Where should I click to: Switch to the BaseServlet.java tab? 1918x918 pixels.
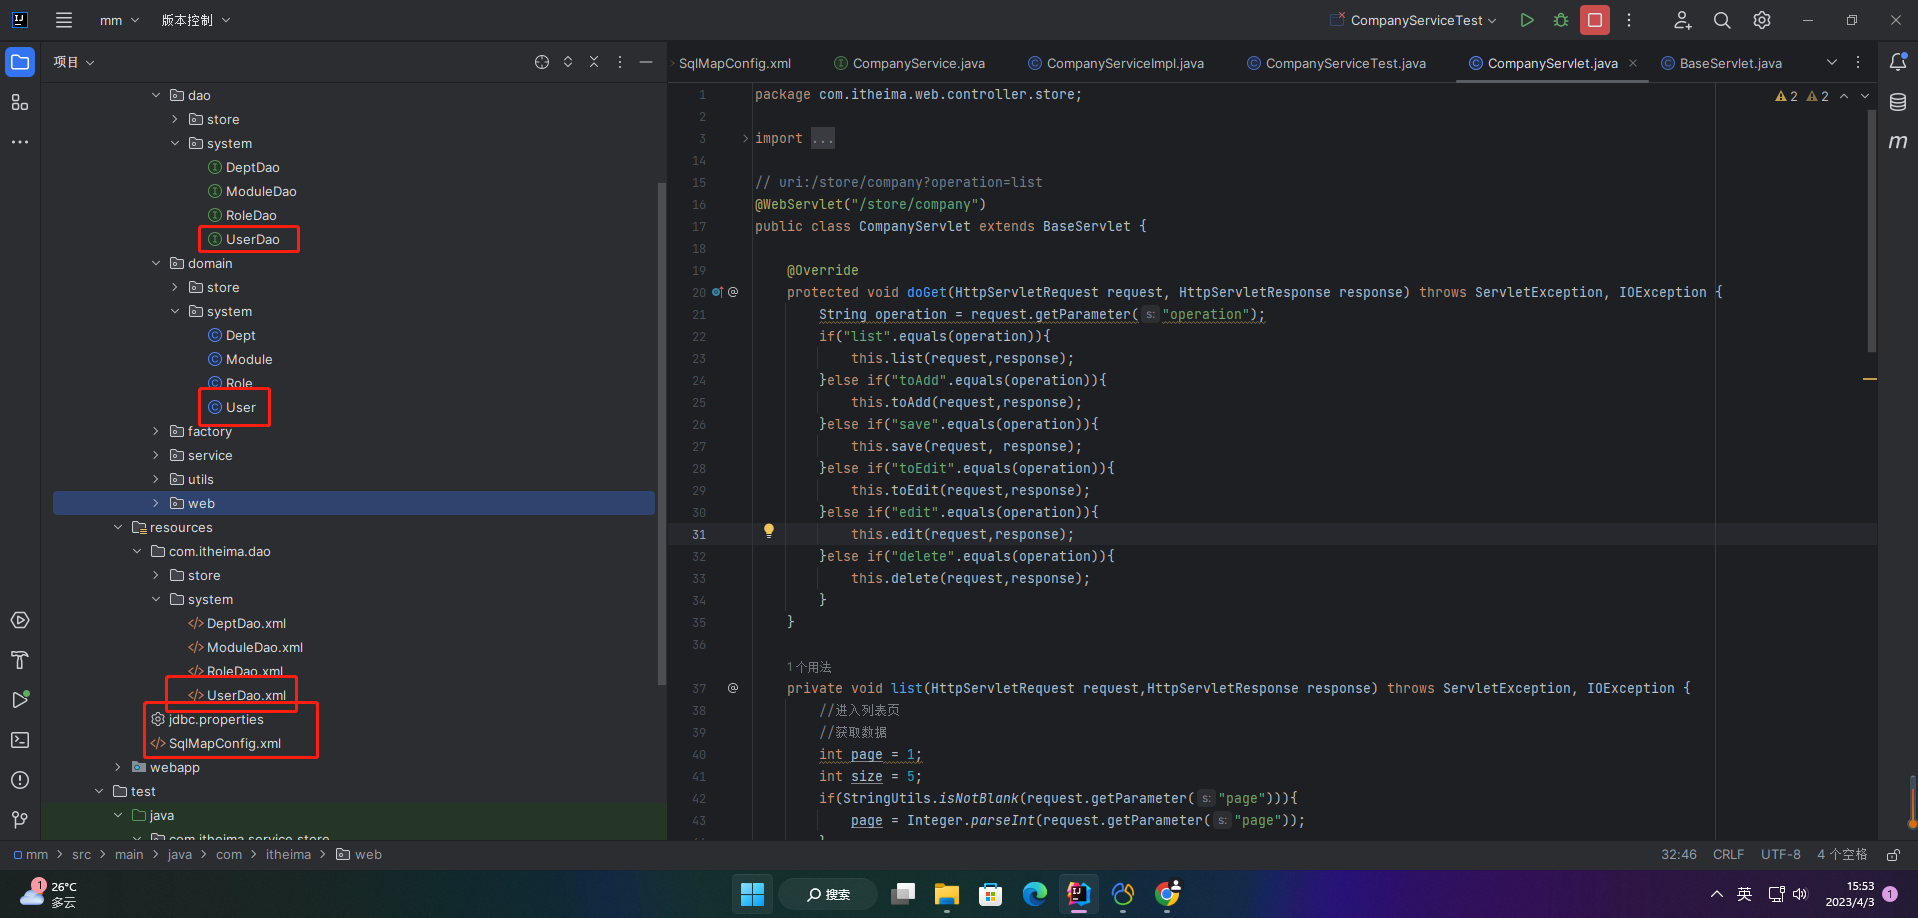click(x=1721, y=63)
